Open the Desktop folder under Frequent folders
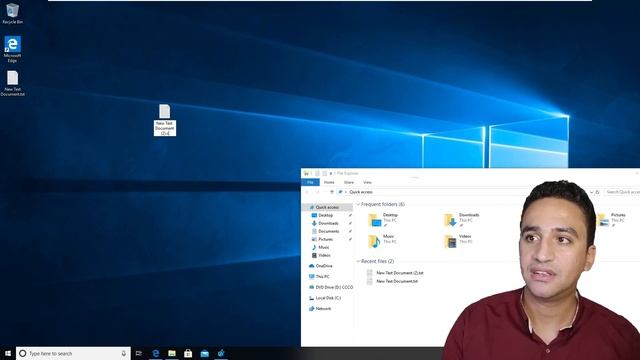 point(384,220)
